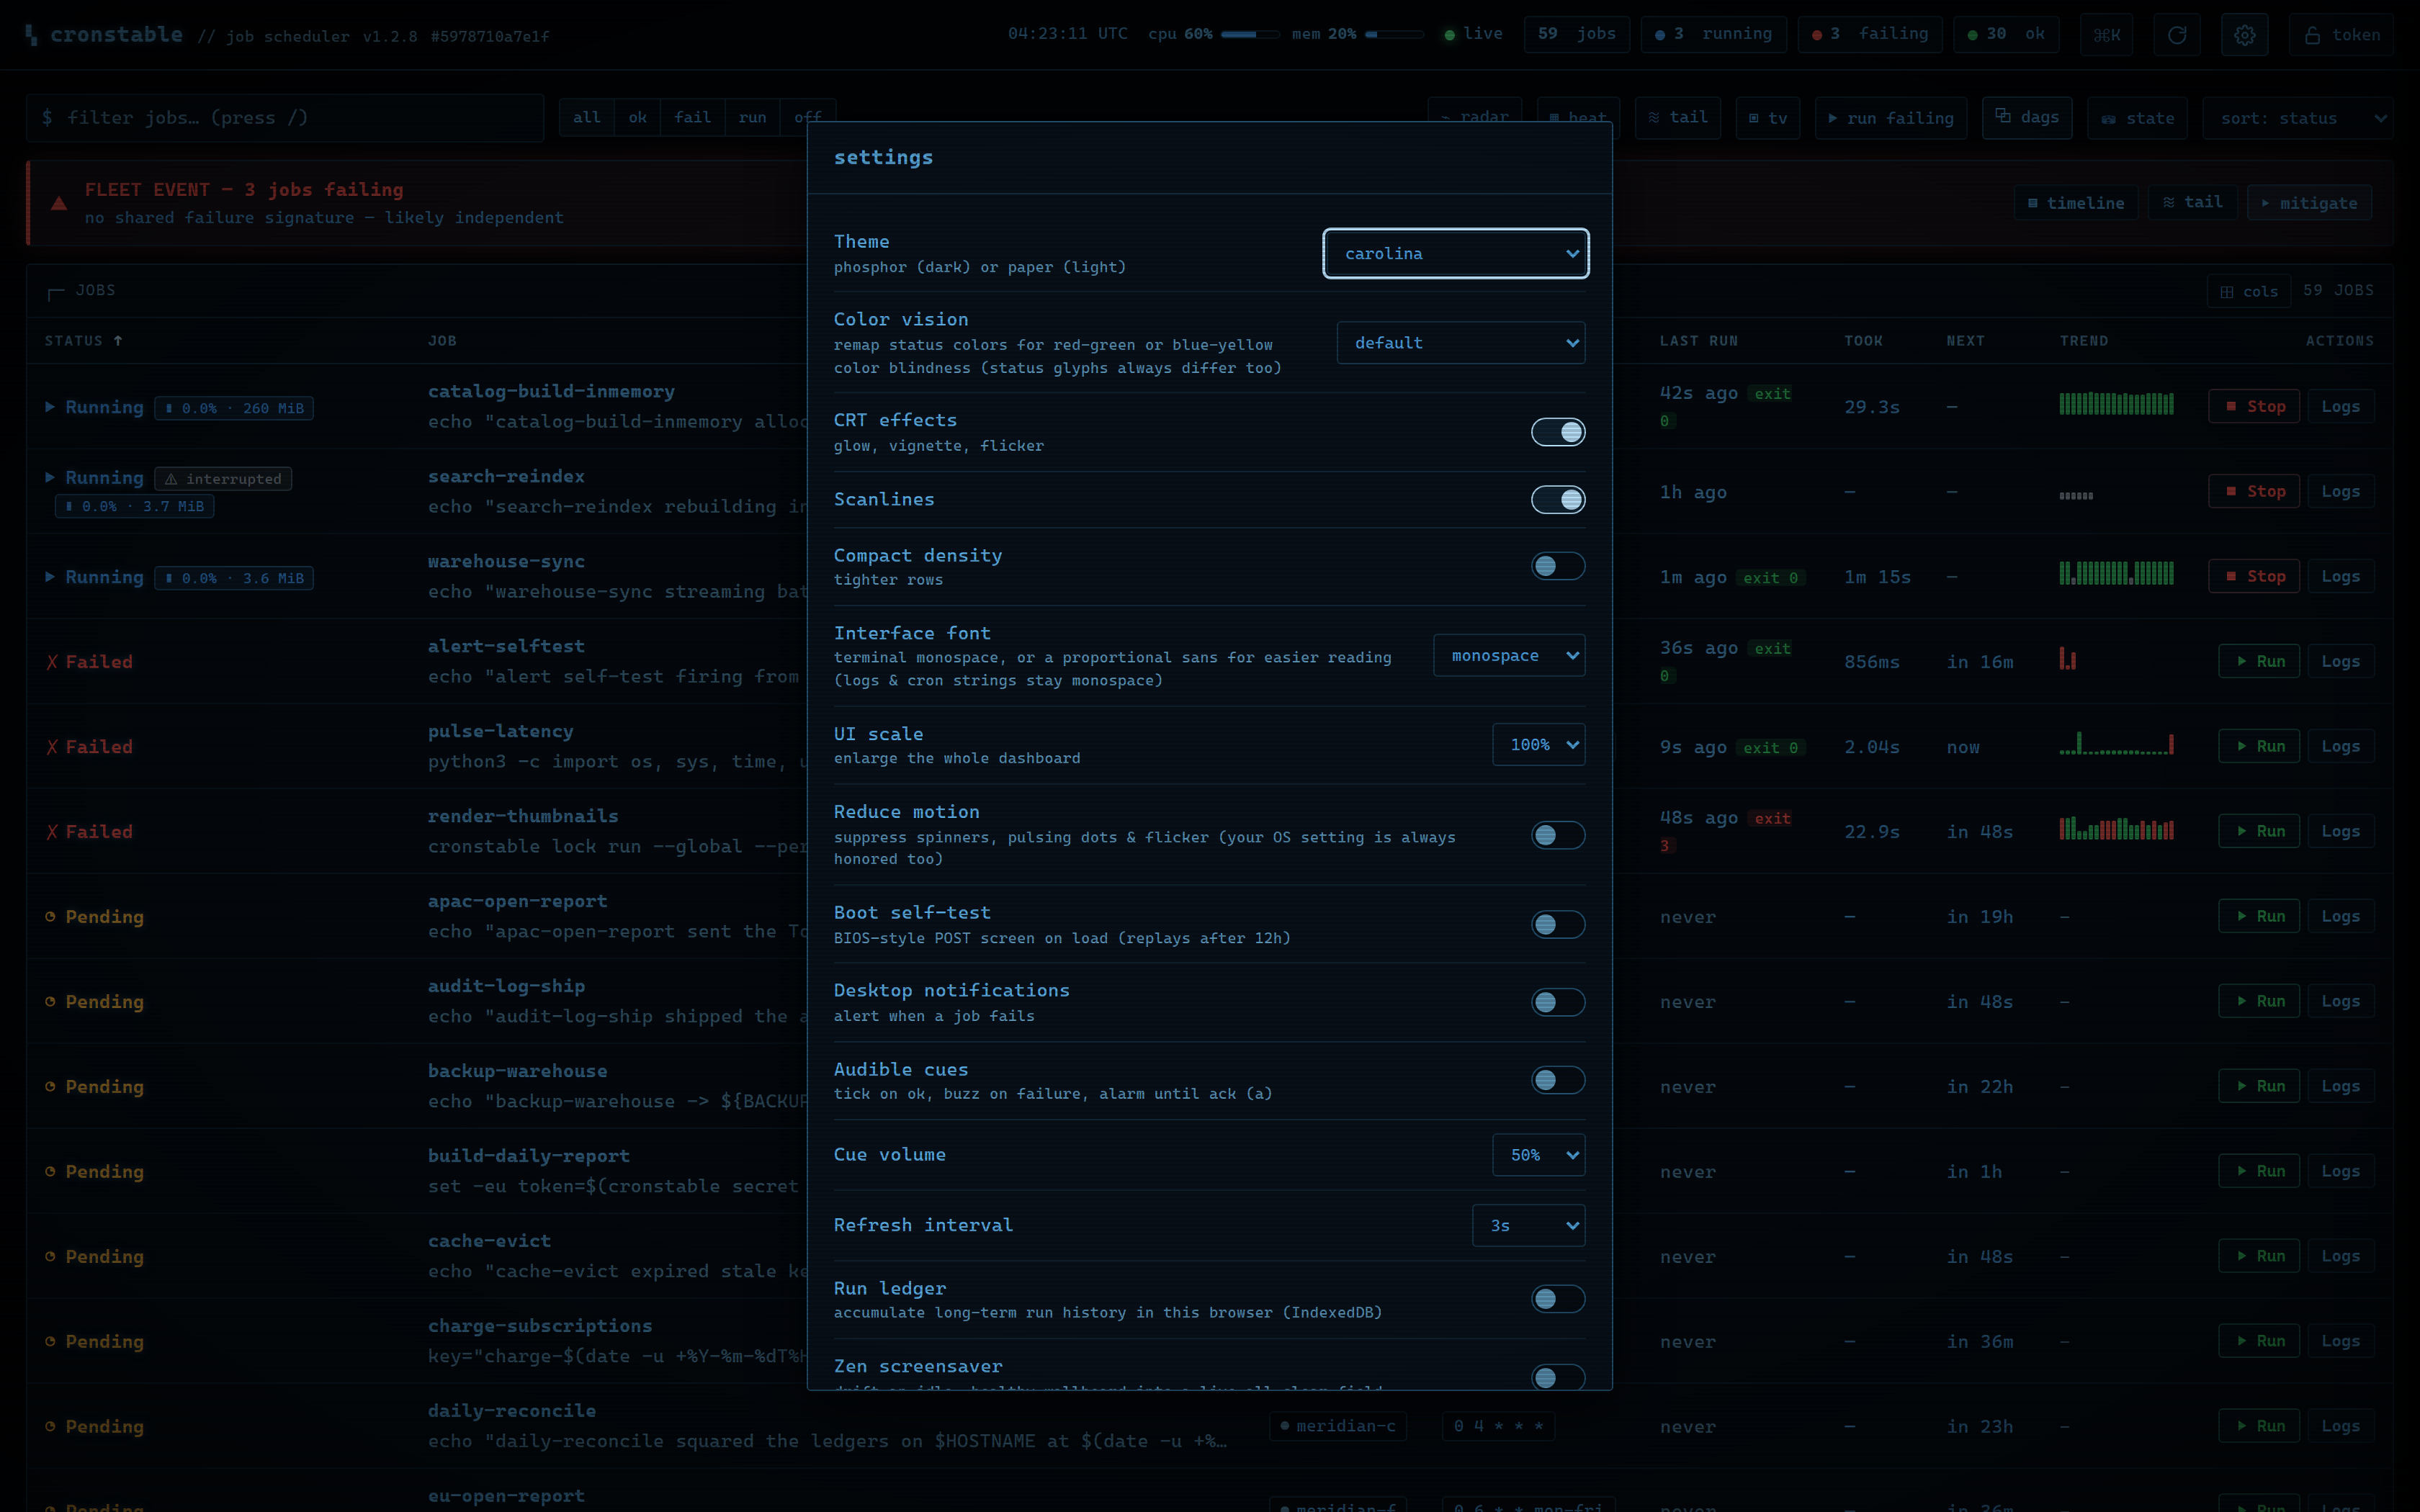The width and height of the screenshot is (2420, 1512).
Task: Open the state button in toolbar
Action: click(x=2137, y=118)
